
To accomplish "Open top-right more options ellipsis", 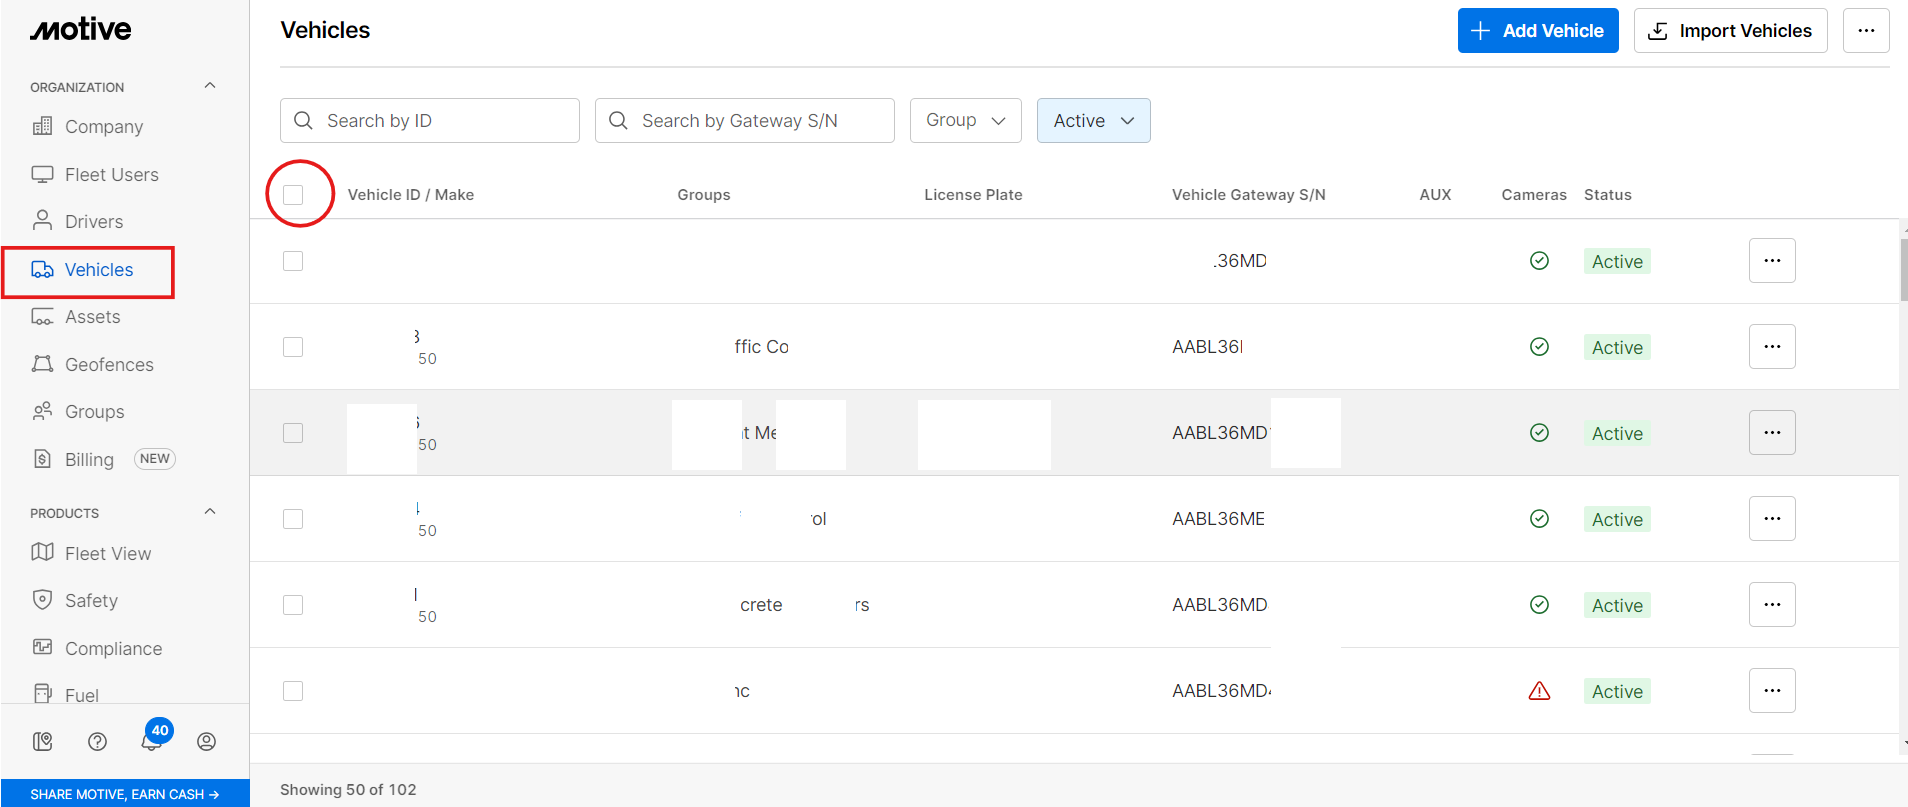I will pyautogui.click(x=1866, y=30).
